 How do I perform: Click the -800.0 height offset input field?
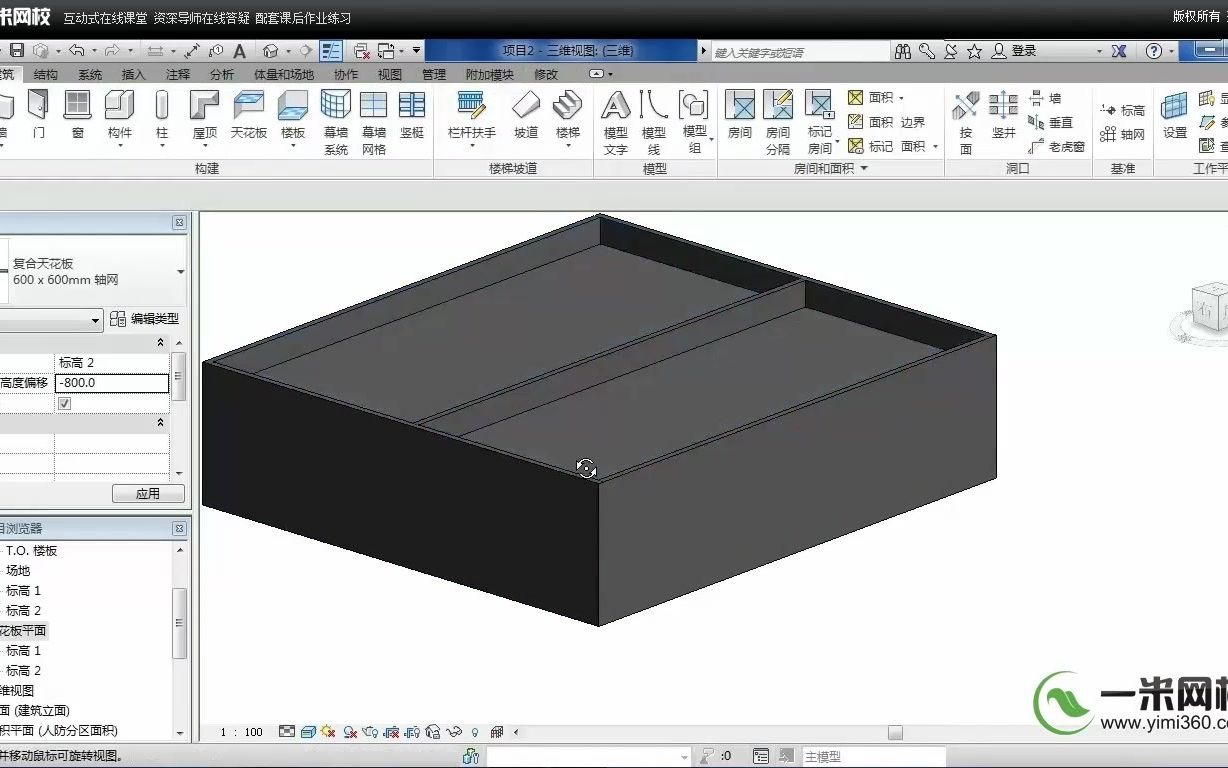point(111,383)
